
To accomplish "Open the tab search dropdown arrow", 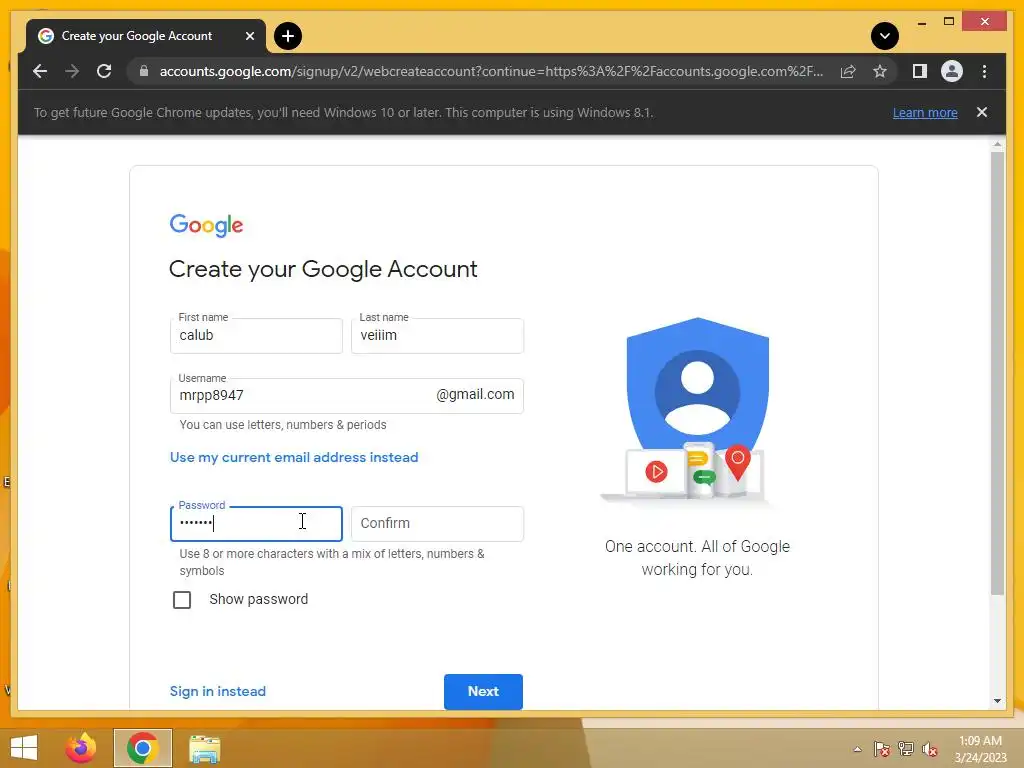I will (885, 36).
